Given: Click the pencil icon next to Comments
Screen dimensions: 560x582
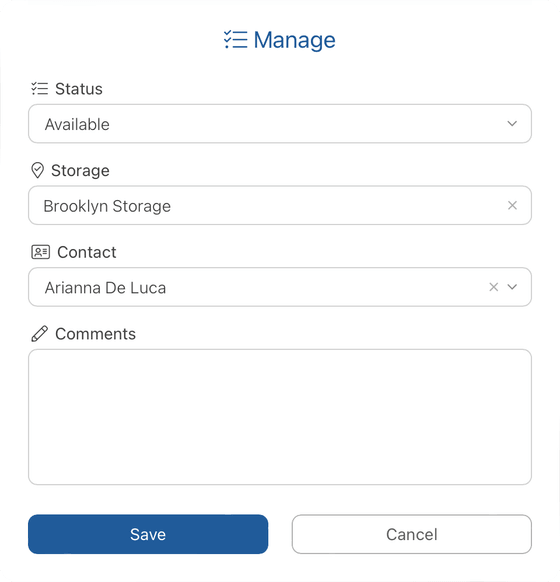Looking at the screenshot, I should pyautogui.click(x=40, y=334).
